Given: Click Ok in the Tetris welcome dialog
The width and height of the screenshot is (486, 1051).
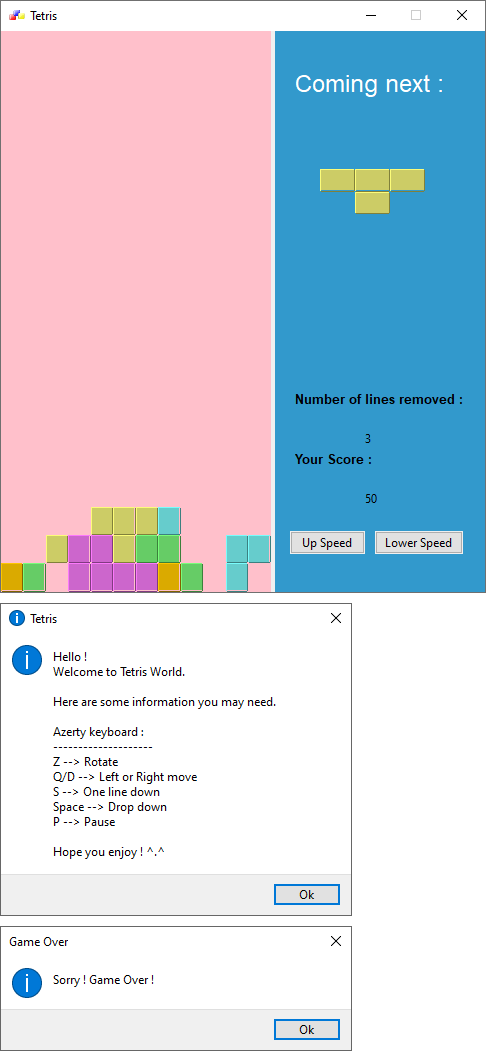Looking at the screenshot, I should (307, 894).
